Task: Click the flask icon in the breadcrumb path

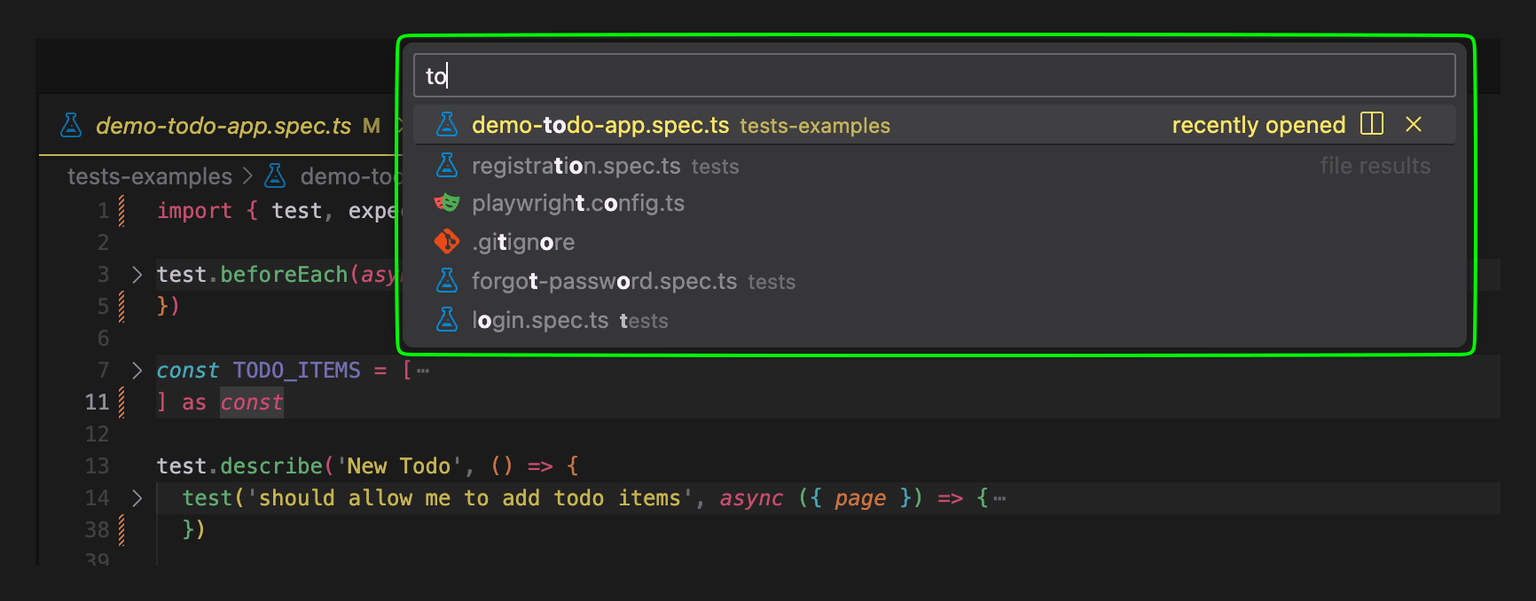Action: coord(274,177)
